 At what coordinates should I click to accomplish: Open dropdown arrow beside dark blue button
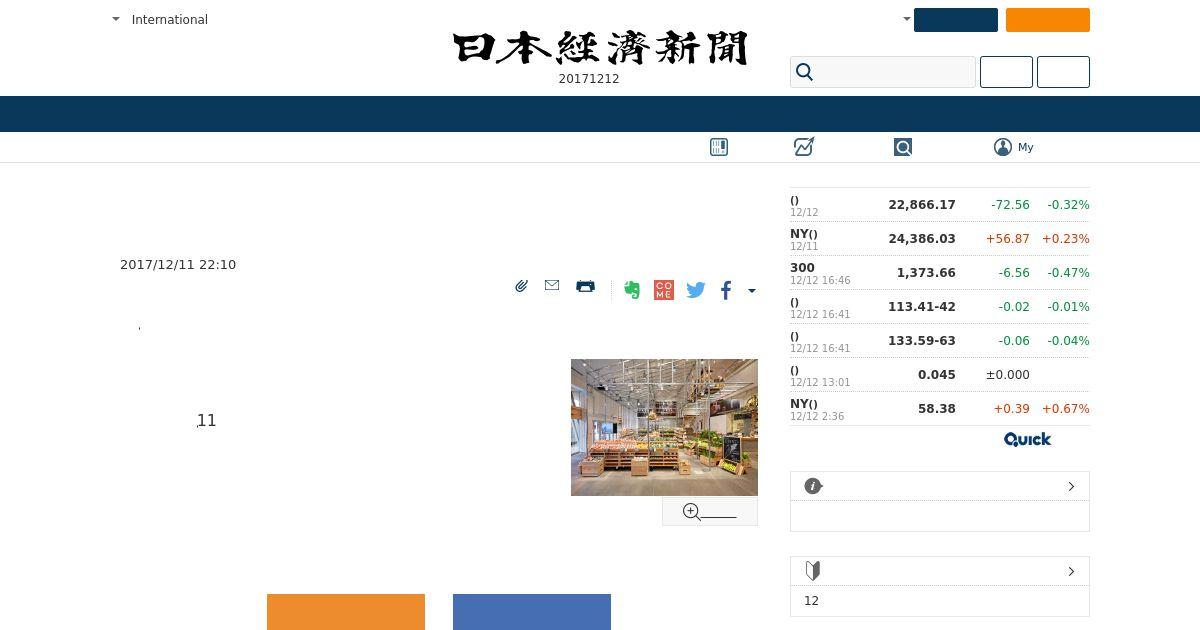point(907,19)
